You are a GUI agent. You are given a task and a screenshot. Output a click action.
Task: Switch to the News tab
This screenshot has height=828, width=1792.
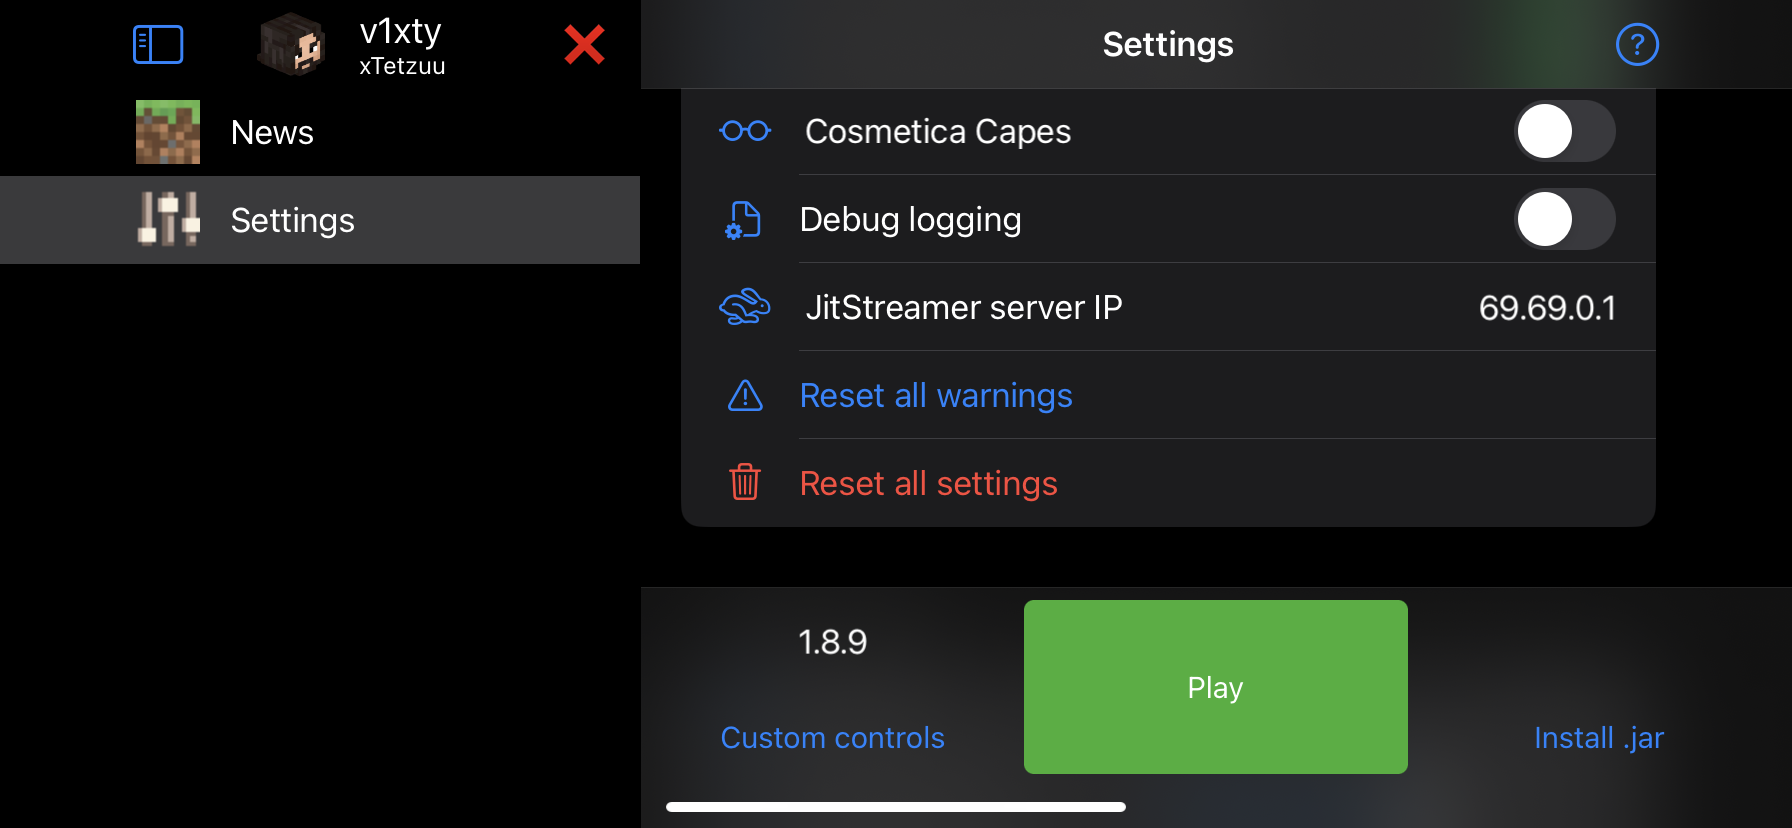[x=271, y=131]
